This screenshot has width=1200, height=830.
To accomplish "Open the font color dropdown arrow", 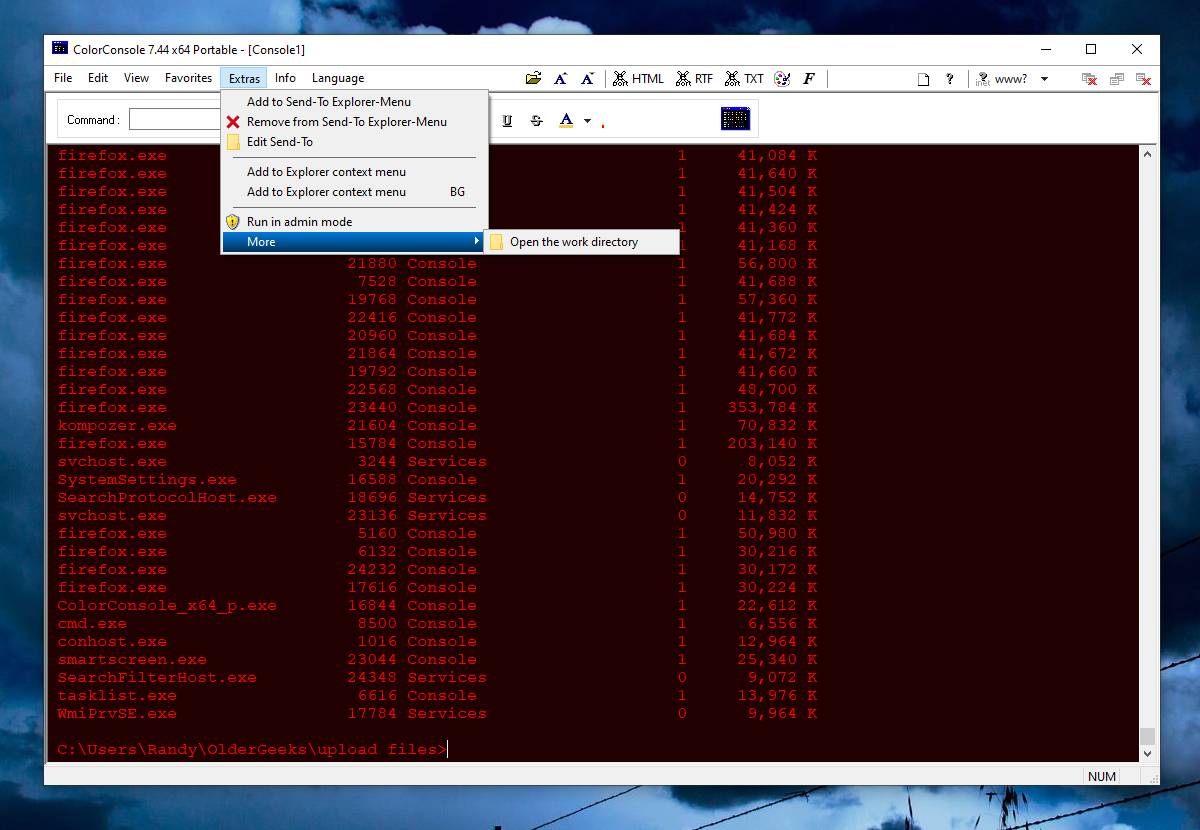I will click(x=587, y=121).
